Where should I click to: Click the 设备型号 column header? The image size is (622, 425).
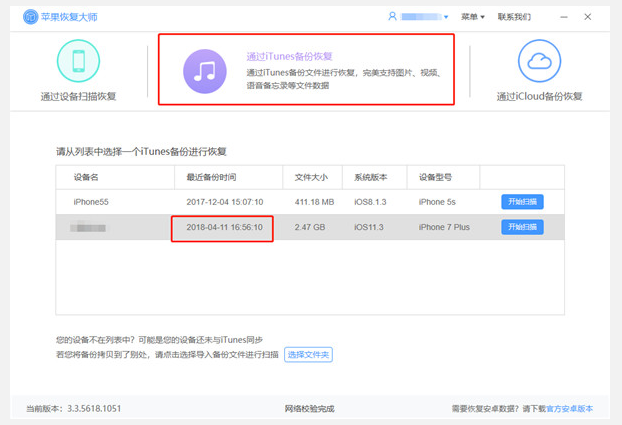(x=435, y=177)
